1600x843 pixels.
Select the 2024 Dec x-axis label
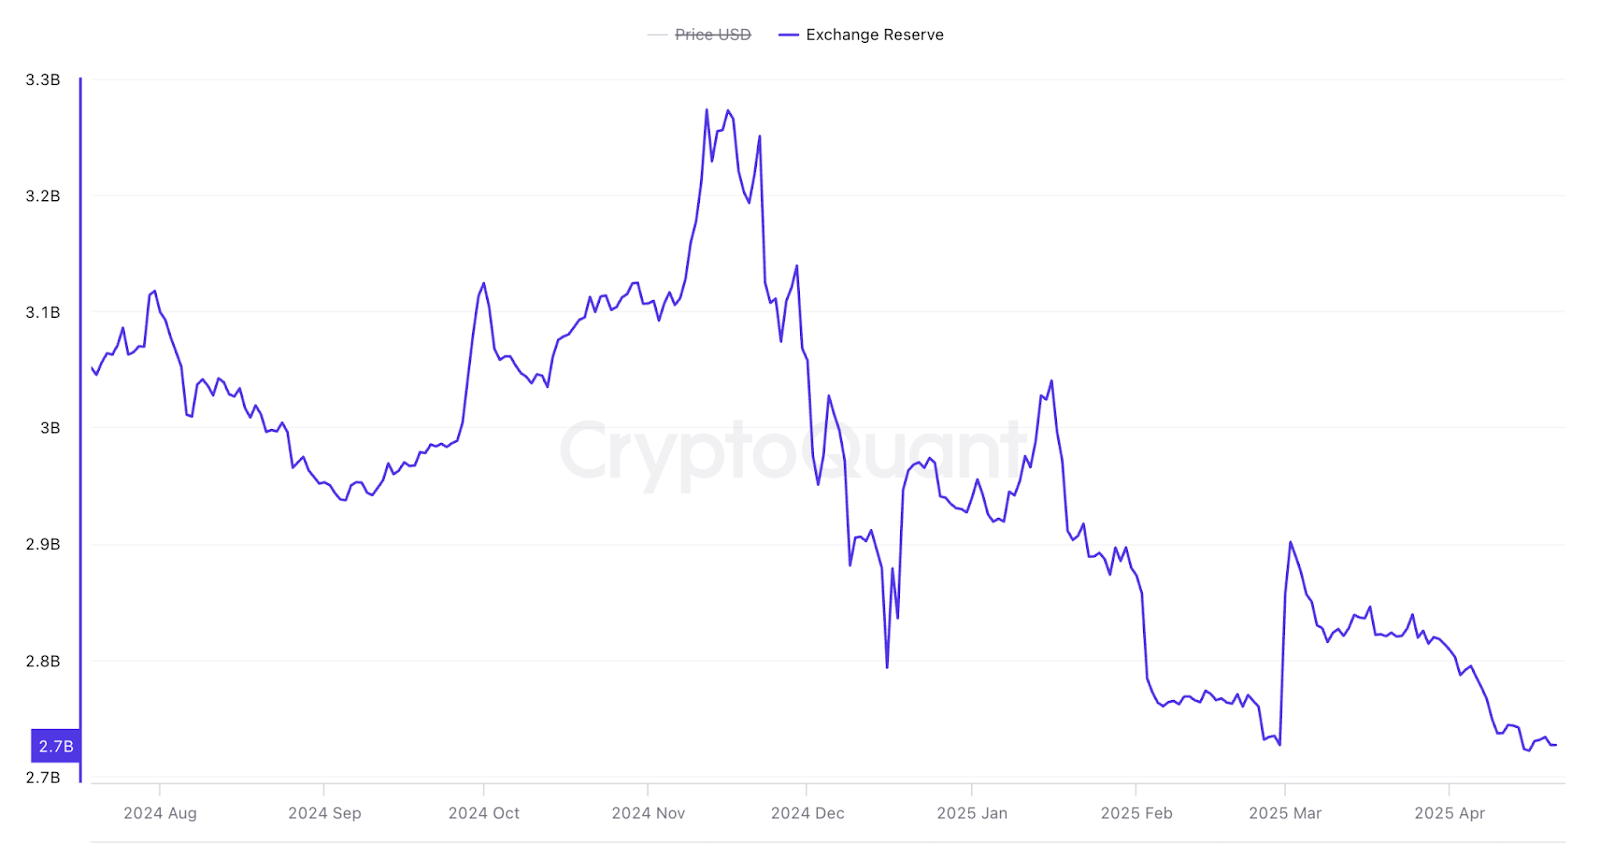[x=807, y=813]
